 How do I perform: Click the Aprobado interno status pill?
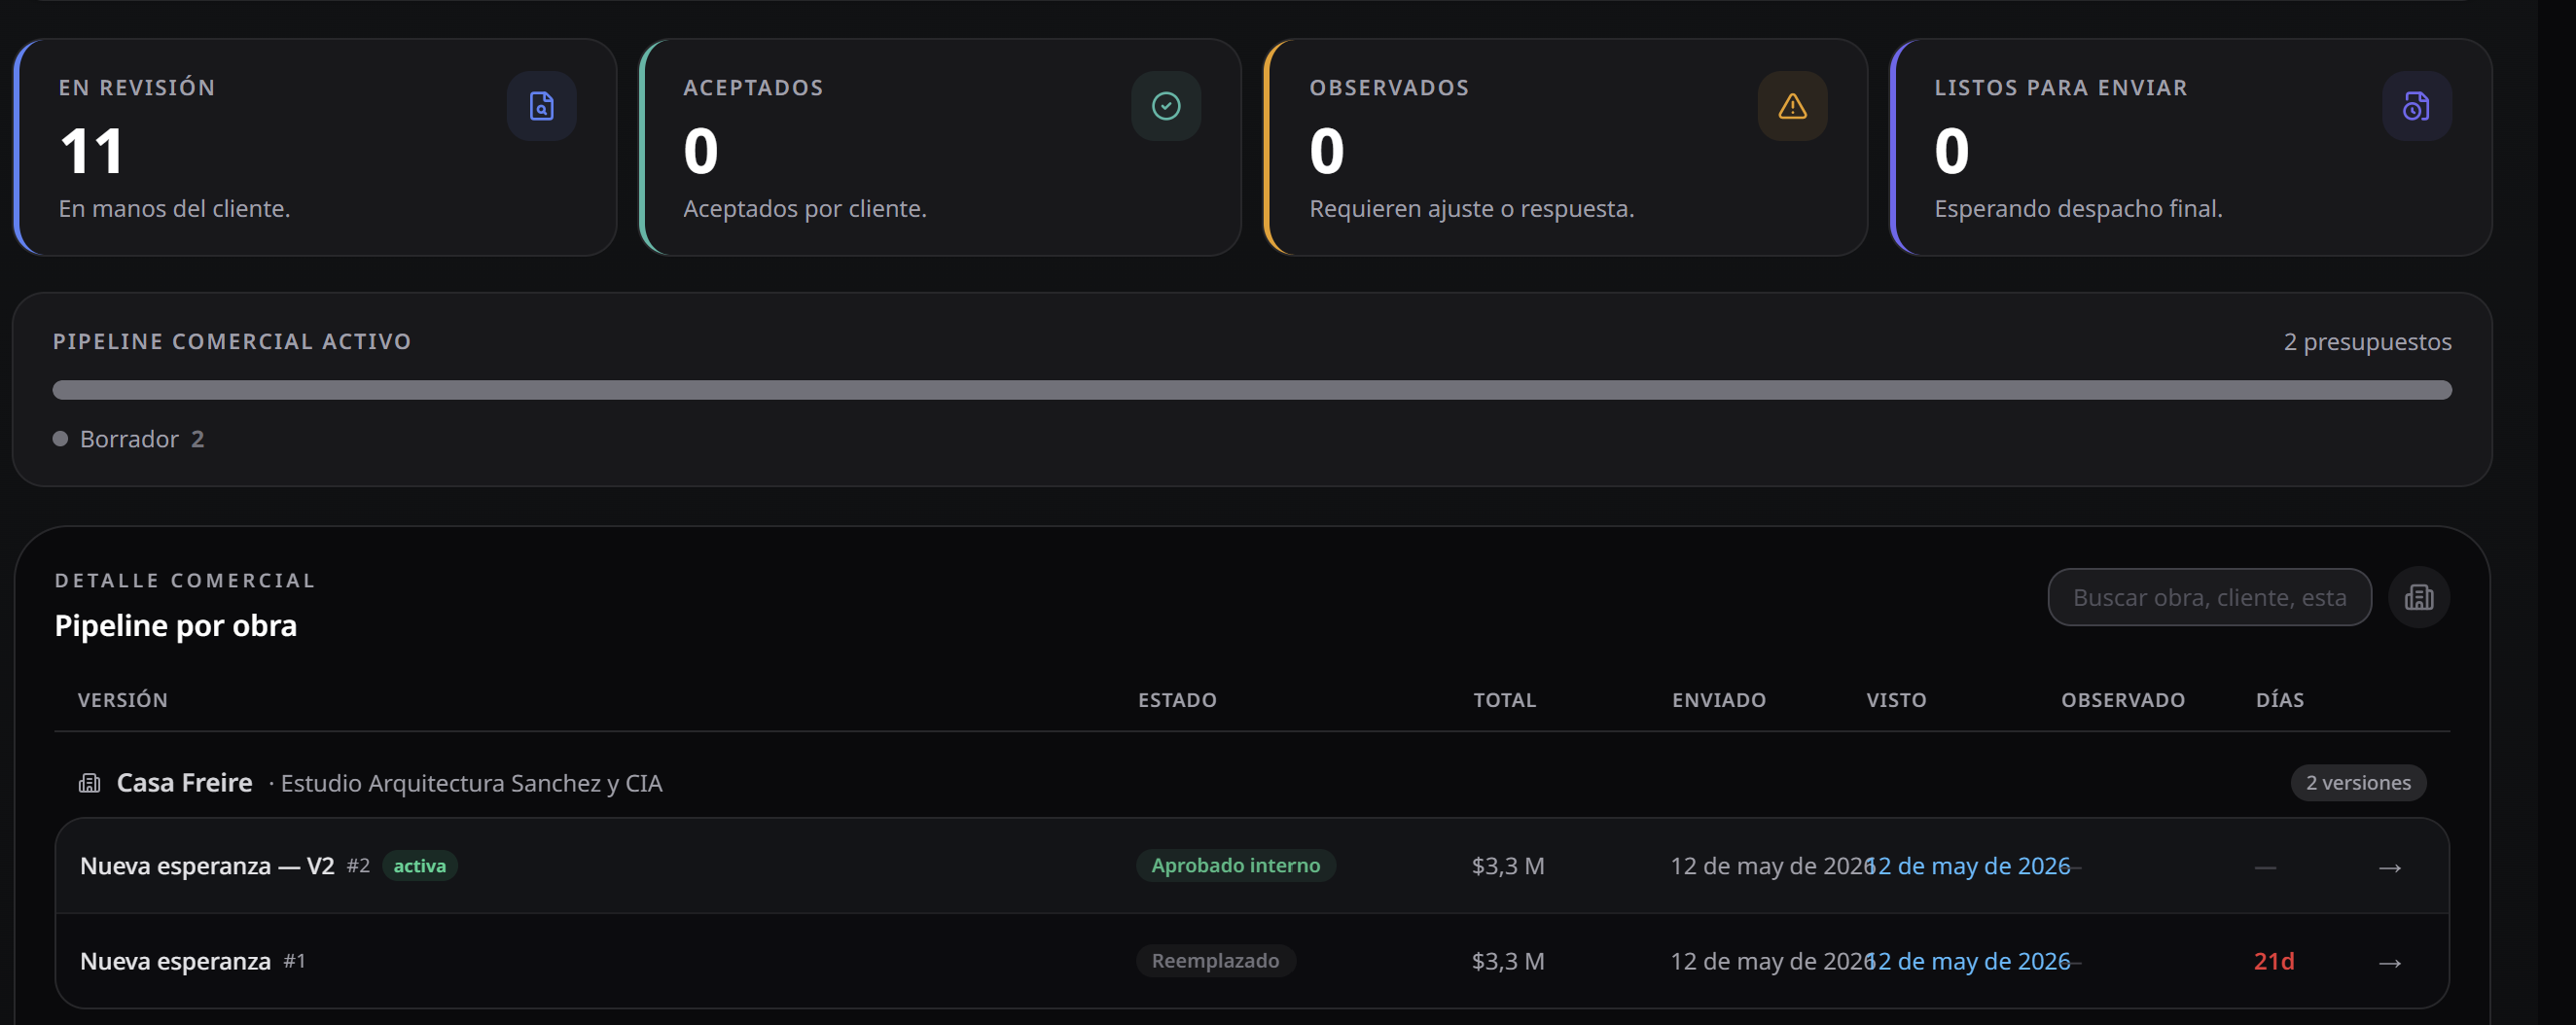tap(1236, 865)
